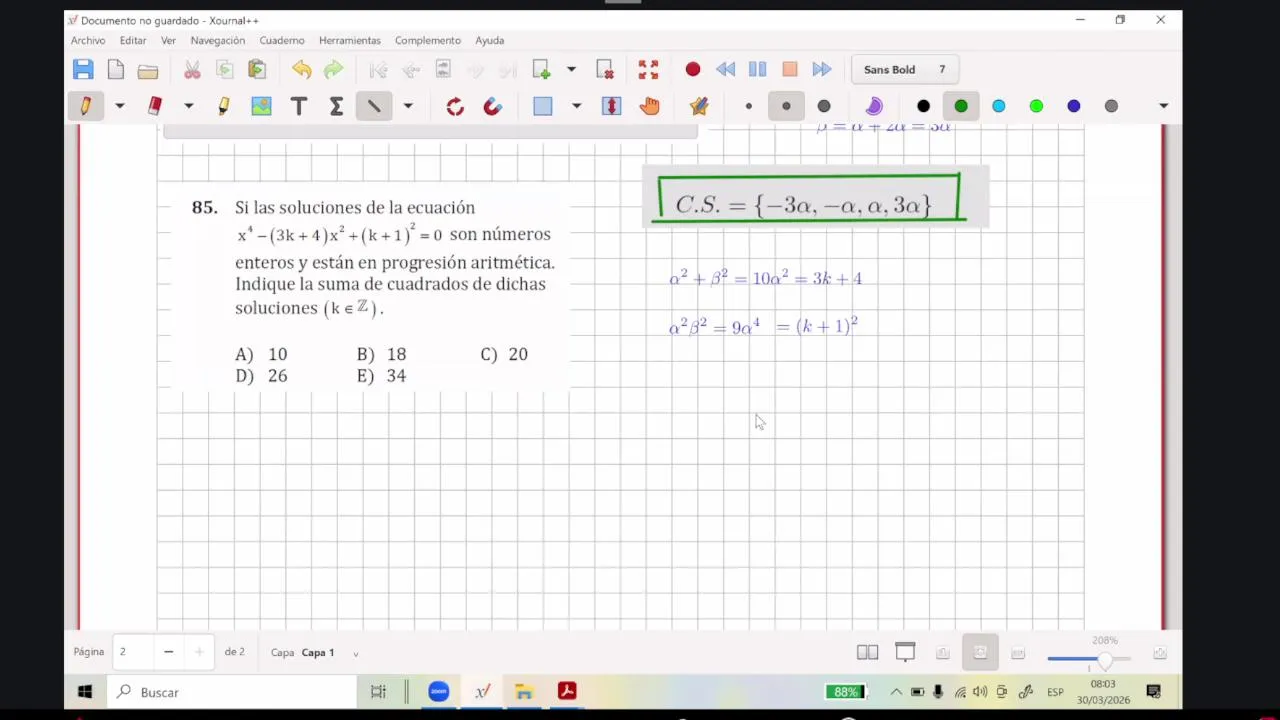Image resolution: width=1280 pixels, height=720 pixels.
Task: Pick the bright green color swatch
Action: [1036, 106]
